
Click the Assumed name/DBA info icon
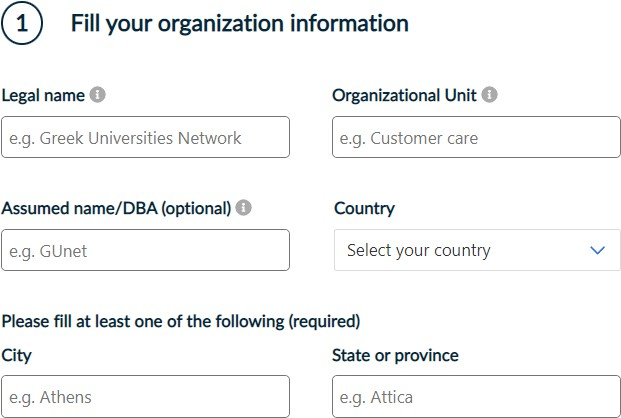pyautogui.click(x=244, y=208)
